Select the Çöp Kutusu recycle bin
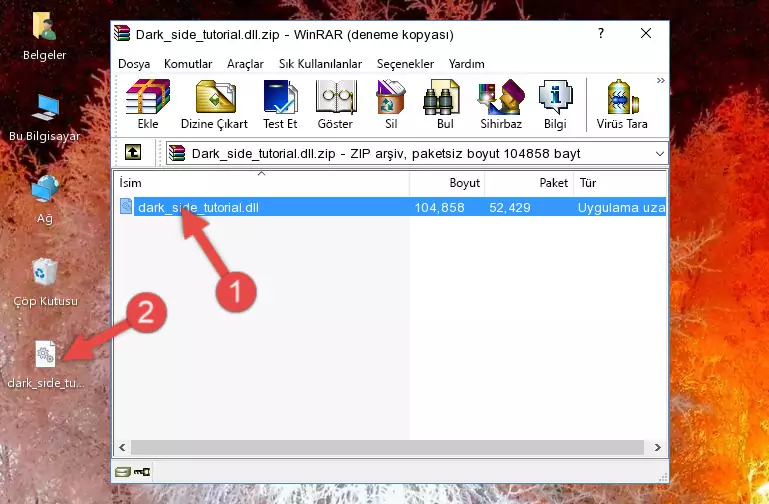Viewport: 769px width, 504px height. 45,281
